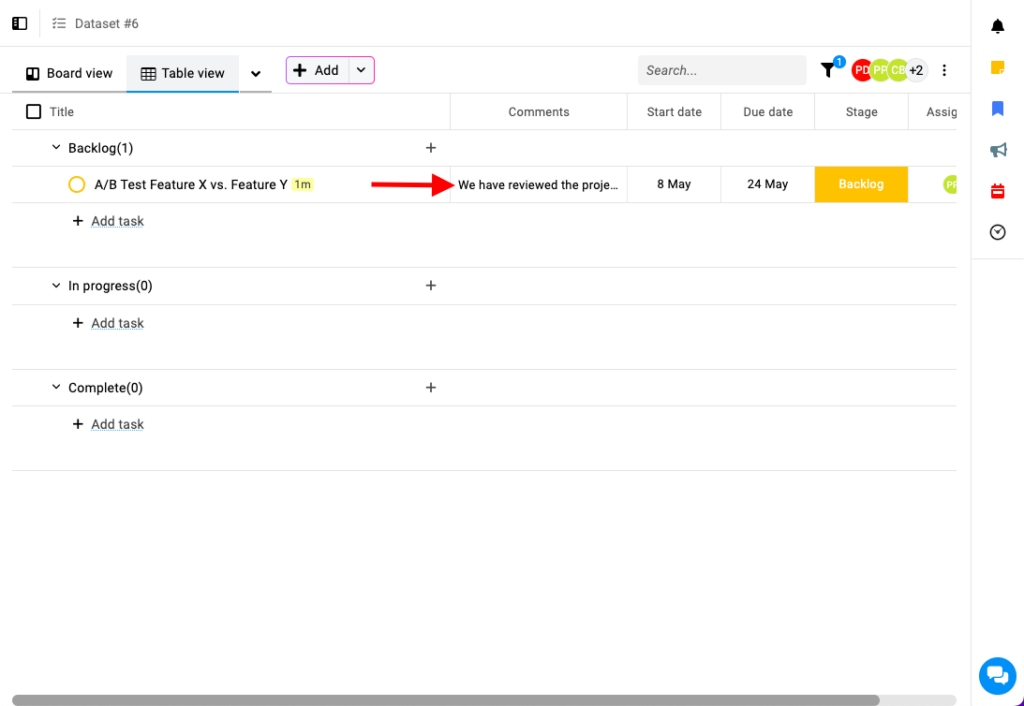The image size is (1024, 706).
Task: Open the three-dot more options menu
Action: coord(944,70)
